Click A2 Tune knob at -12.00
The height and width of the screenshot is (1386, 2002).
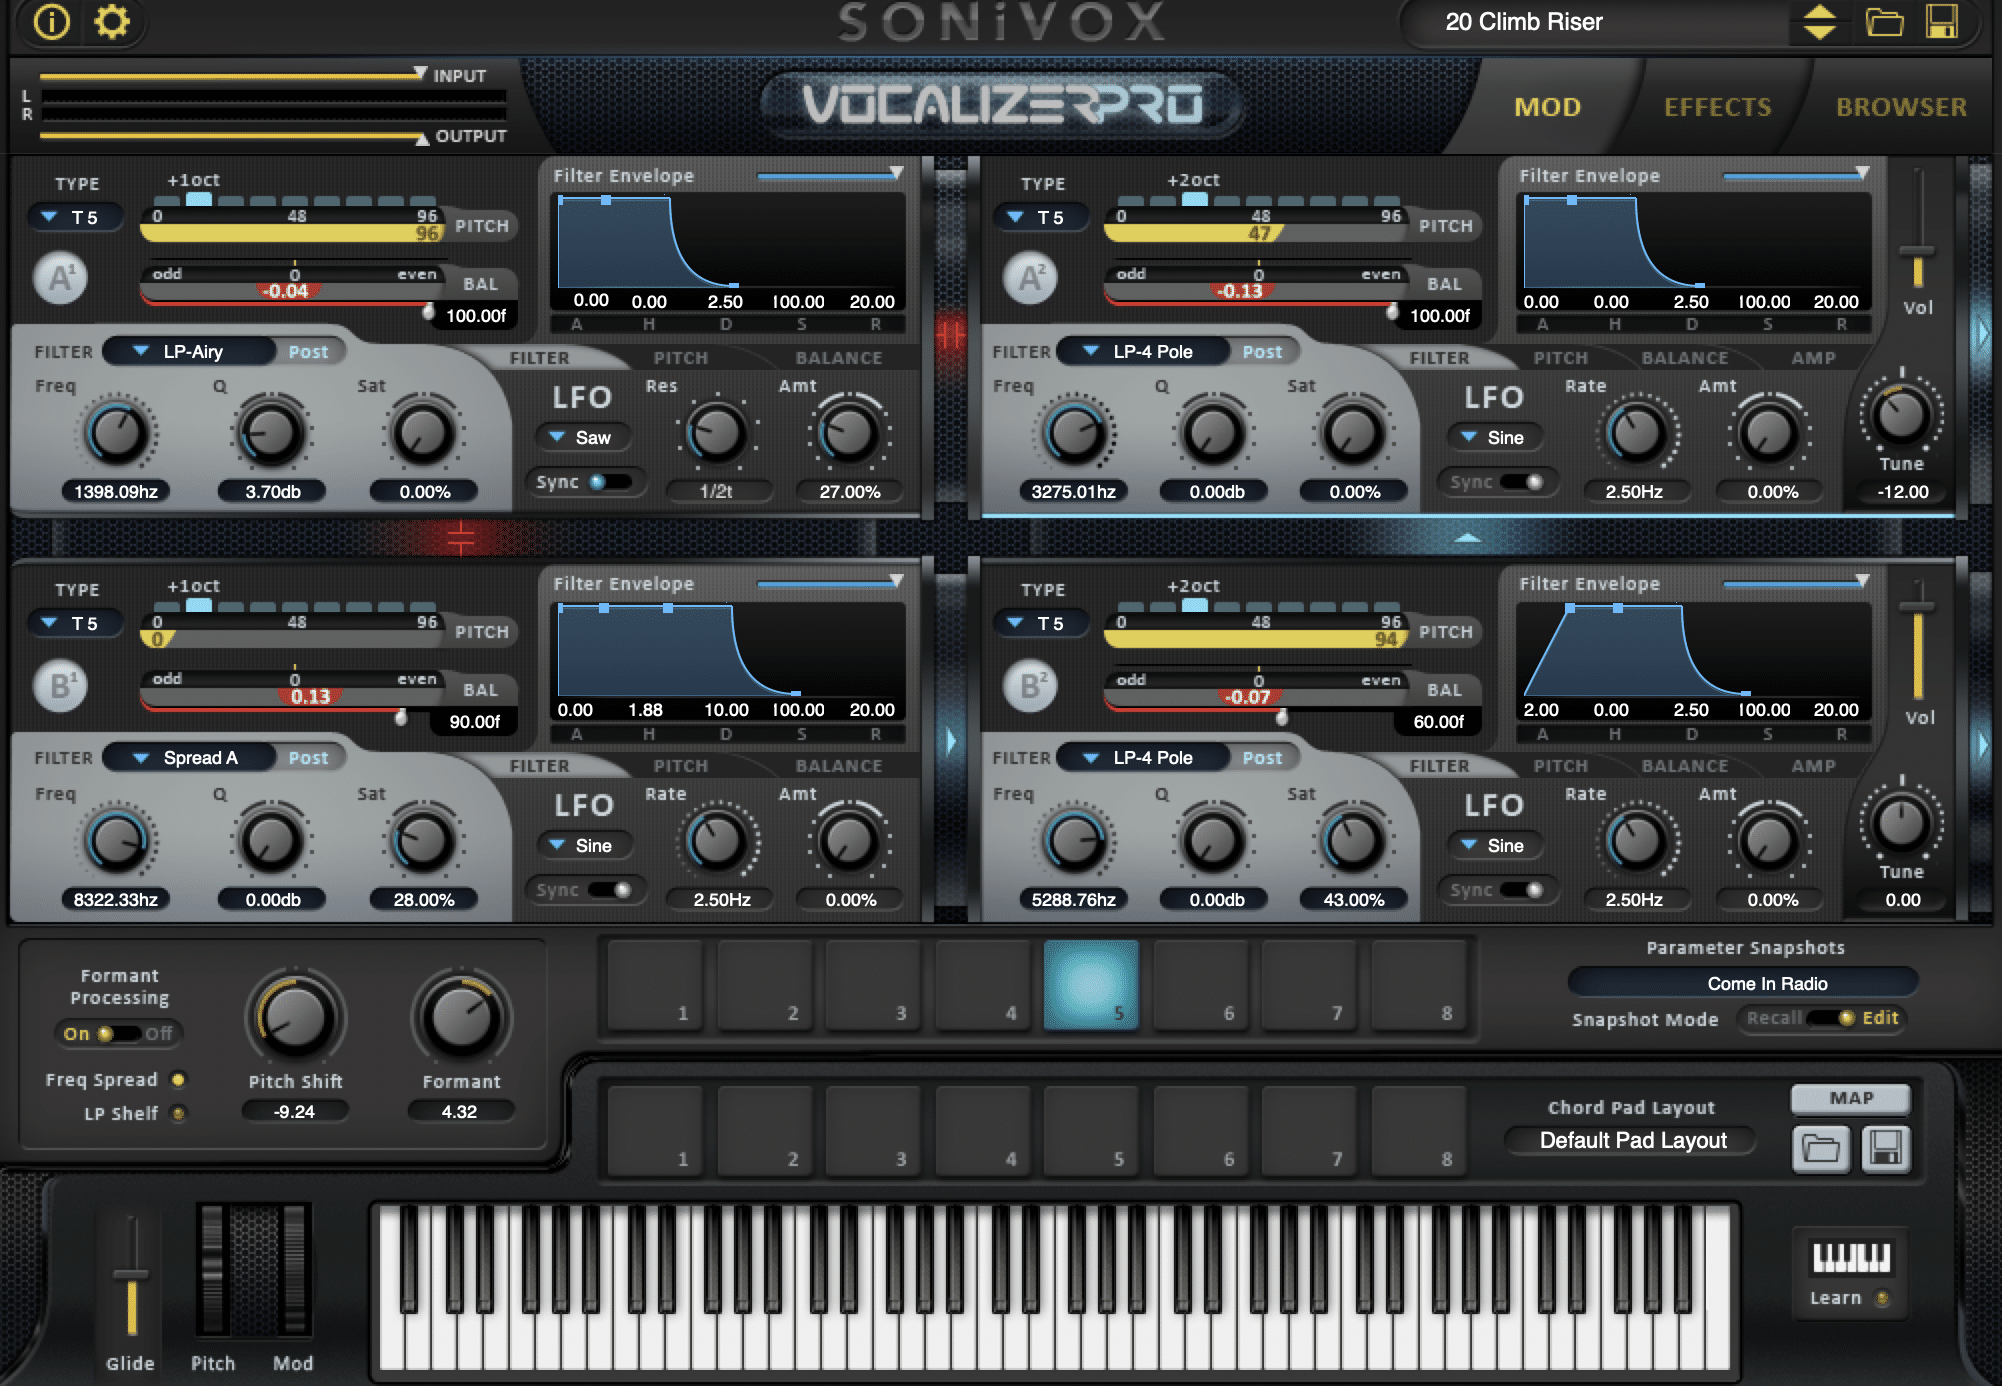[x=1901, y=415]
